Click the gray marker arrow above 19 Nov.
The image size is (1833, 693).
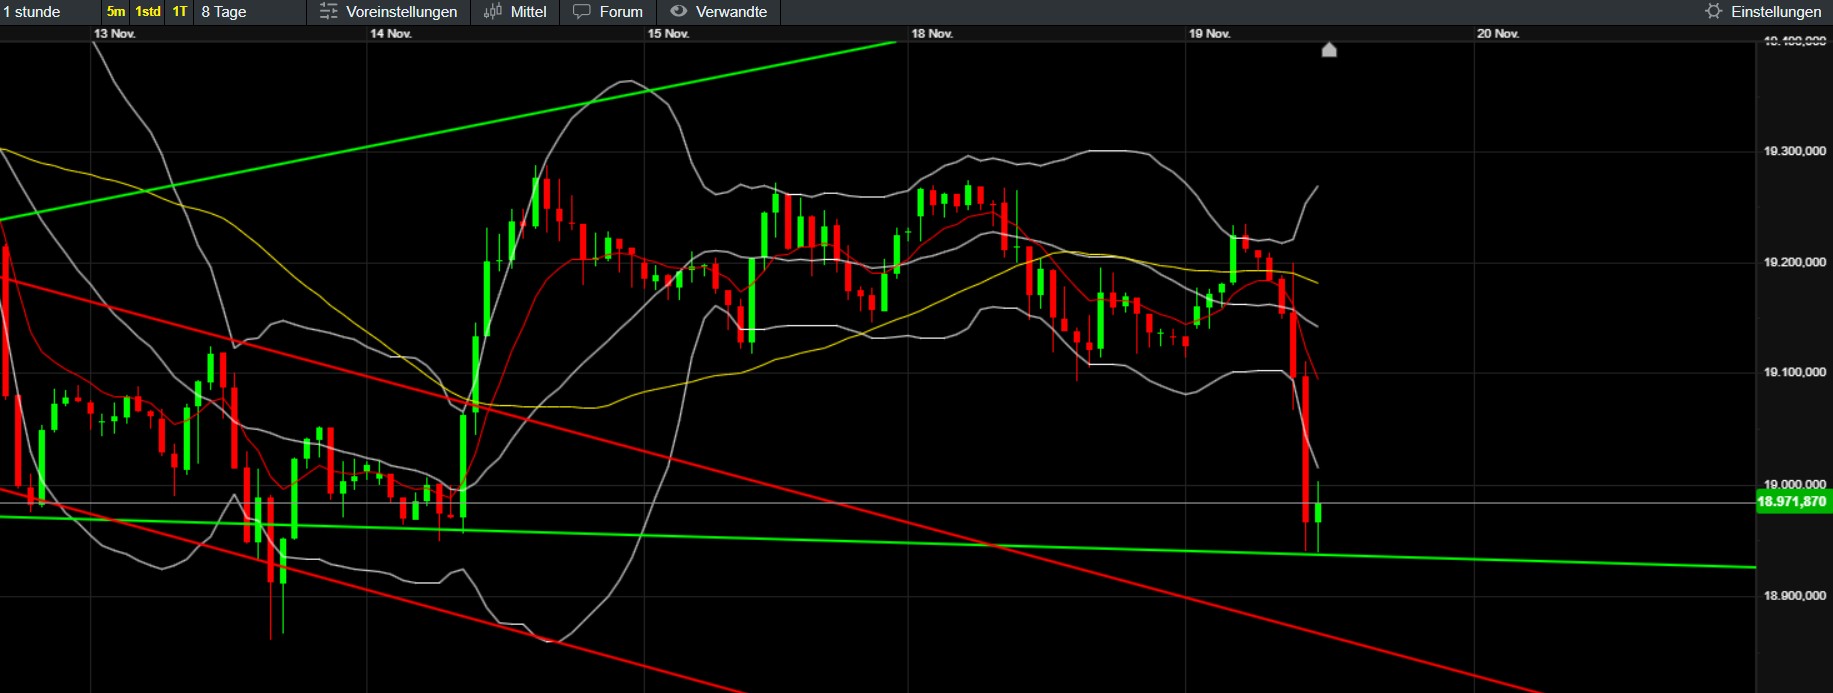pyautogui.click(x=1329, y=49)
